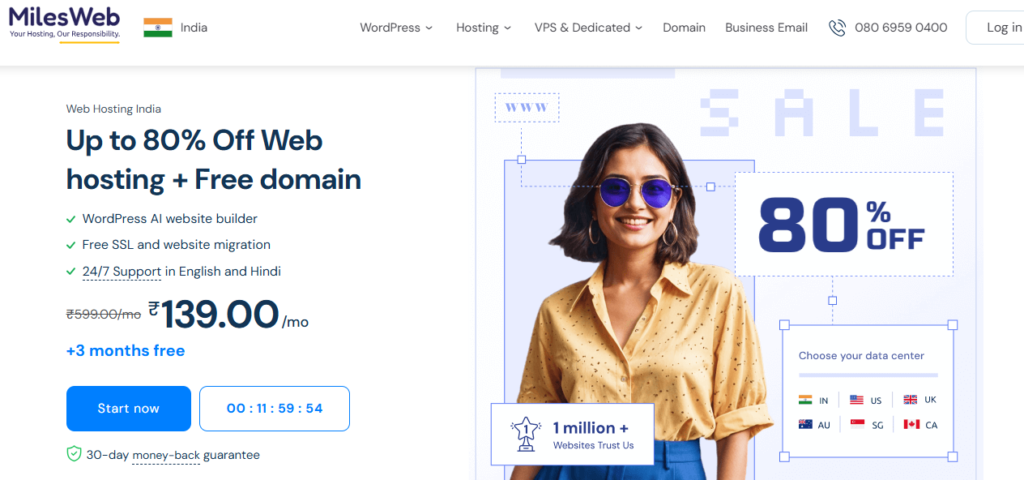Click the MilesWeb logo

point(65,23)
